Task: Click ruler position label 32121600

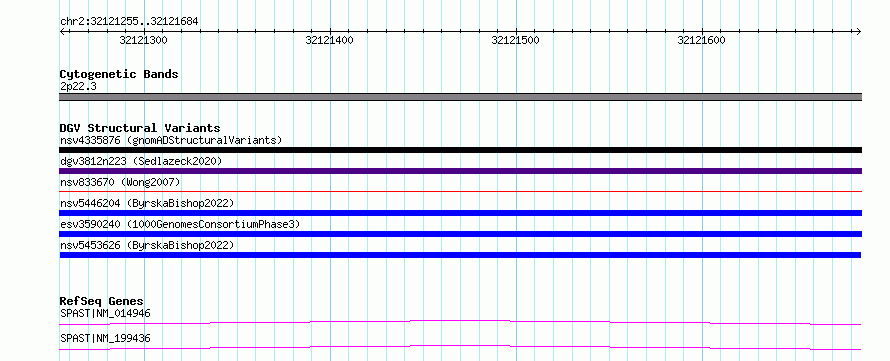Action: (702, 40)
